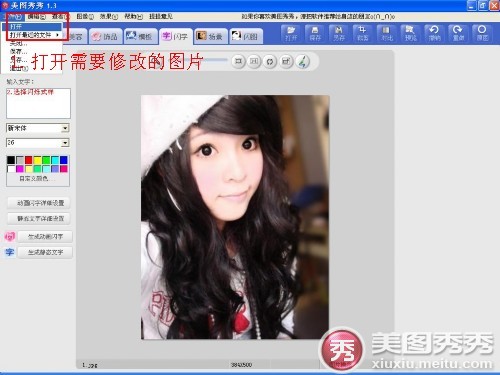Click the 打开 open-folder toolbar icon
This screenshot has width=500, height=375.
pyautogui.click(x=291, y=33)
